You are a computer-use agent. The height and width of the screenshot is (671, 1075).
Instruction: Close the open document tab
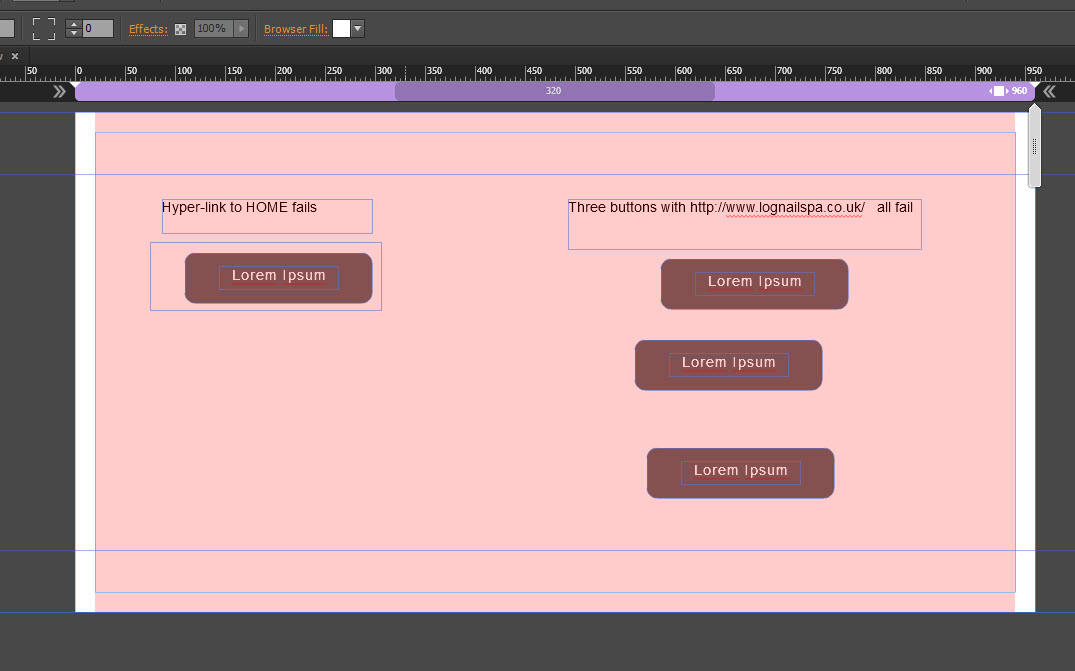(x=15, y=56)
